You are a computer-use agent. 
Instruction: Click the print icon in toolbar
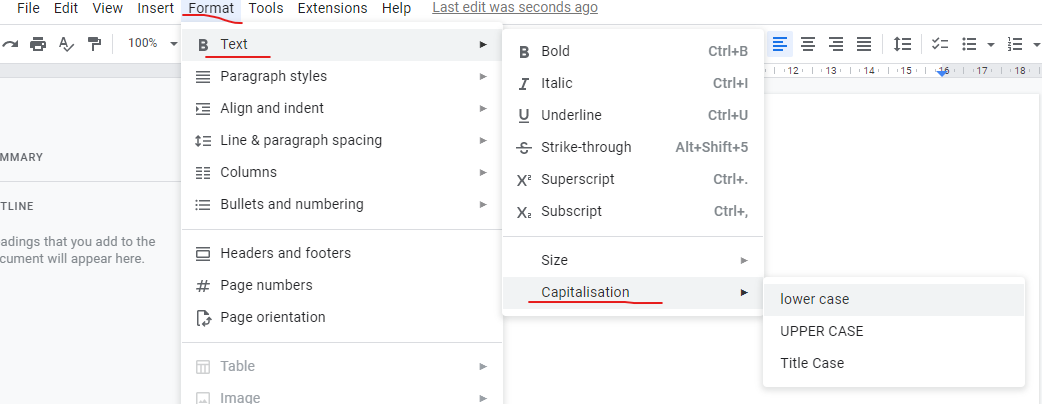point(38,44)
